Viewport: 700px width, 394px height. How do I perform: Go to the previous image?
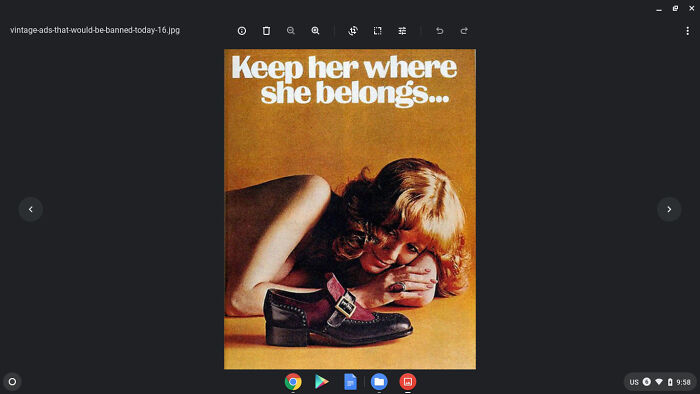[x=31, y=209]
